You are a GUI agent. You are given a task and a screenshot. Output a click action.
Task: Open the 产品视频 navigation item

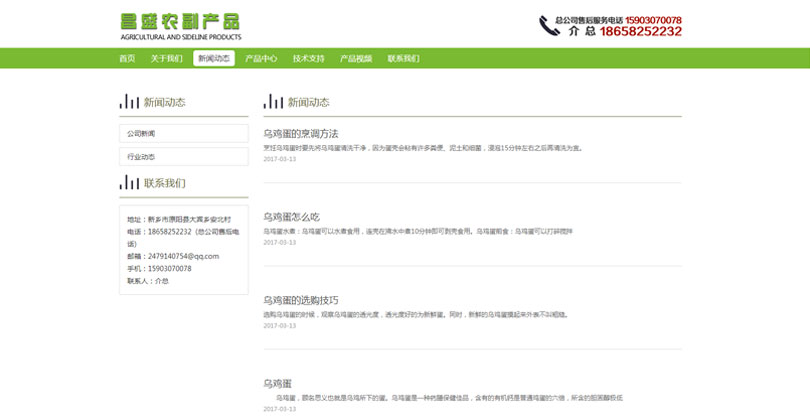356,58
